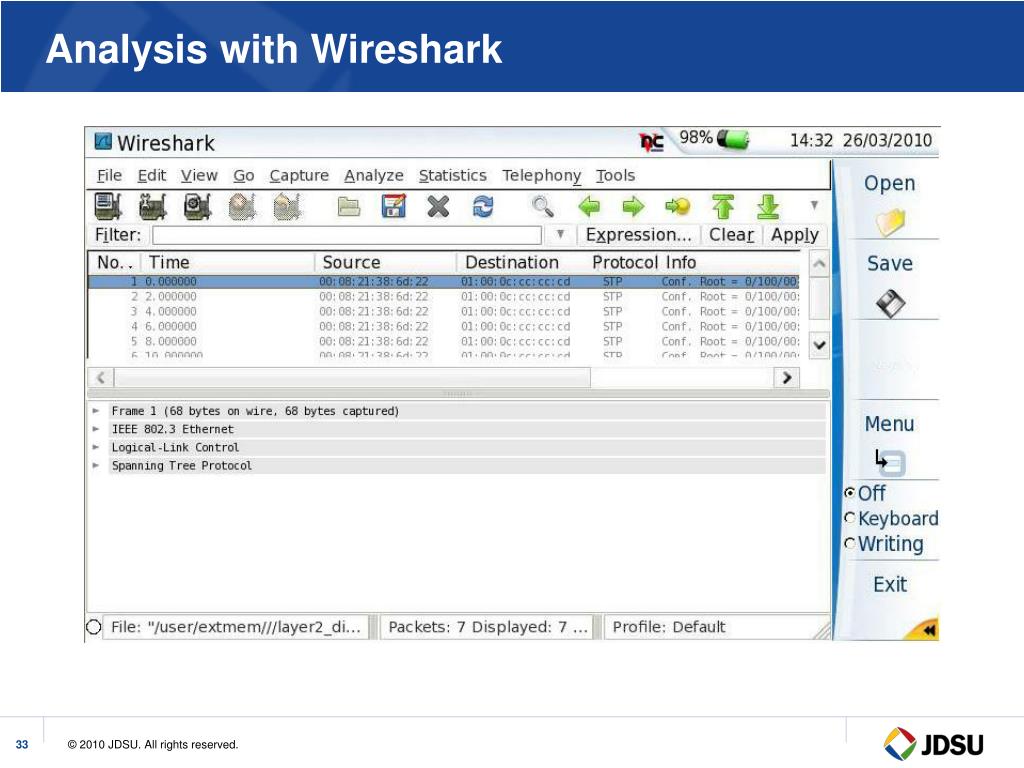Viewport: 1024px width, 768px height.
Task: Expand the IEEE 802.3 Ethernet tree
Action: tap(96, 429)
